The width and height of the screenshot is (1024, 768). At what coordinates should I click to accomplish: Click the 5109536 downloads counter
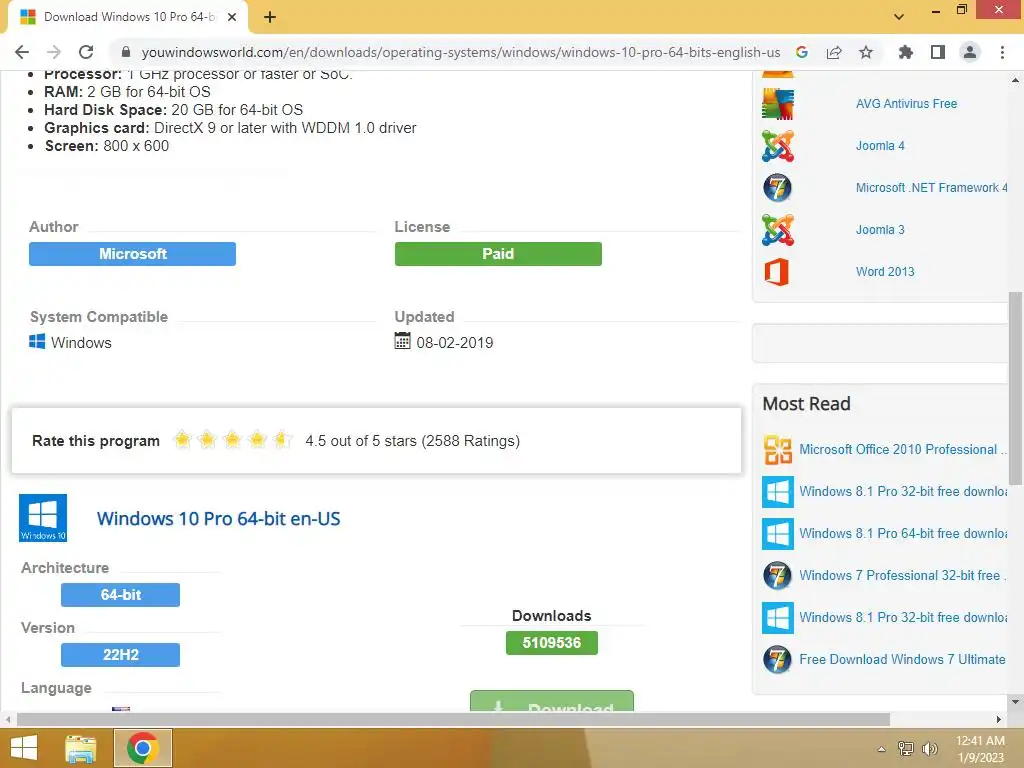pyautogui.click(x=552, y=643)
